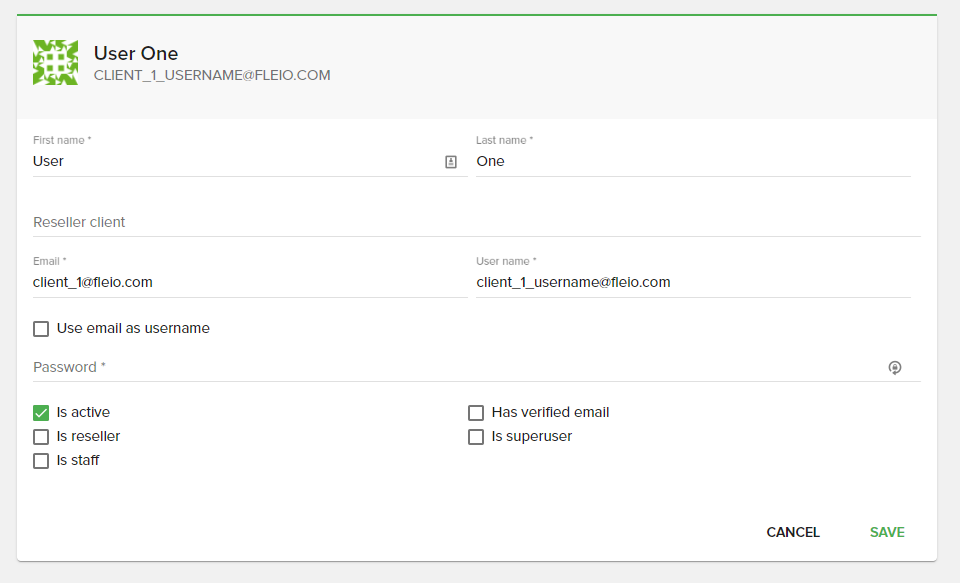Open the Reseller client selector field
960x583 pixels.
click(x=476, y=222)
